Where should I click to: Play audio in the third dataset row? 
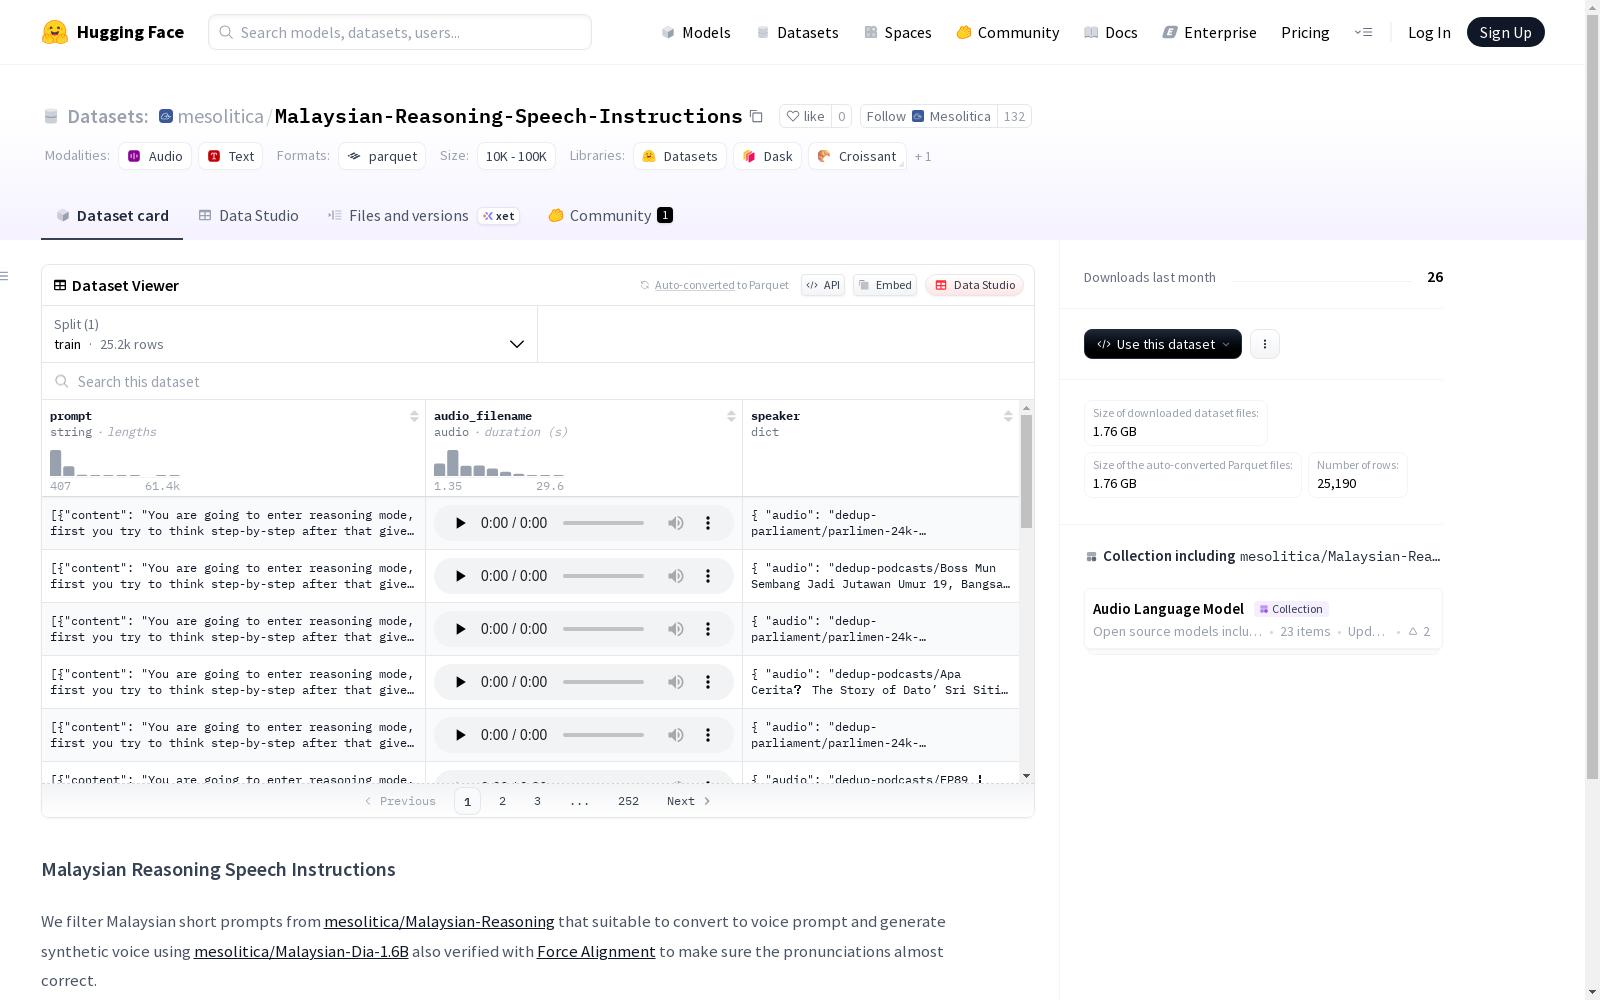(460, 629)
